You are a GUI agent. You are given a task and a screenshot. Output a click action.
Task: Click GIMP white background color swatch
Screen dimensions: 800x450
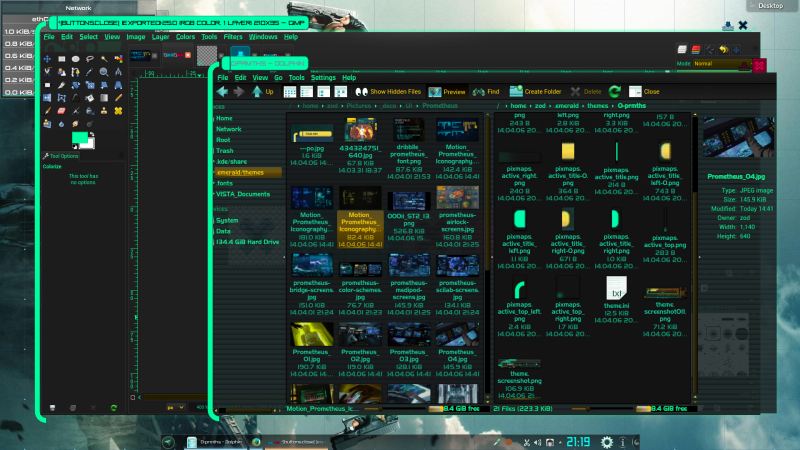tap(90, 143)
